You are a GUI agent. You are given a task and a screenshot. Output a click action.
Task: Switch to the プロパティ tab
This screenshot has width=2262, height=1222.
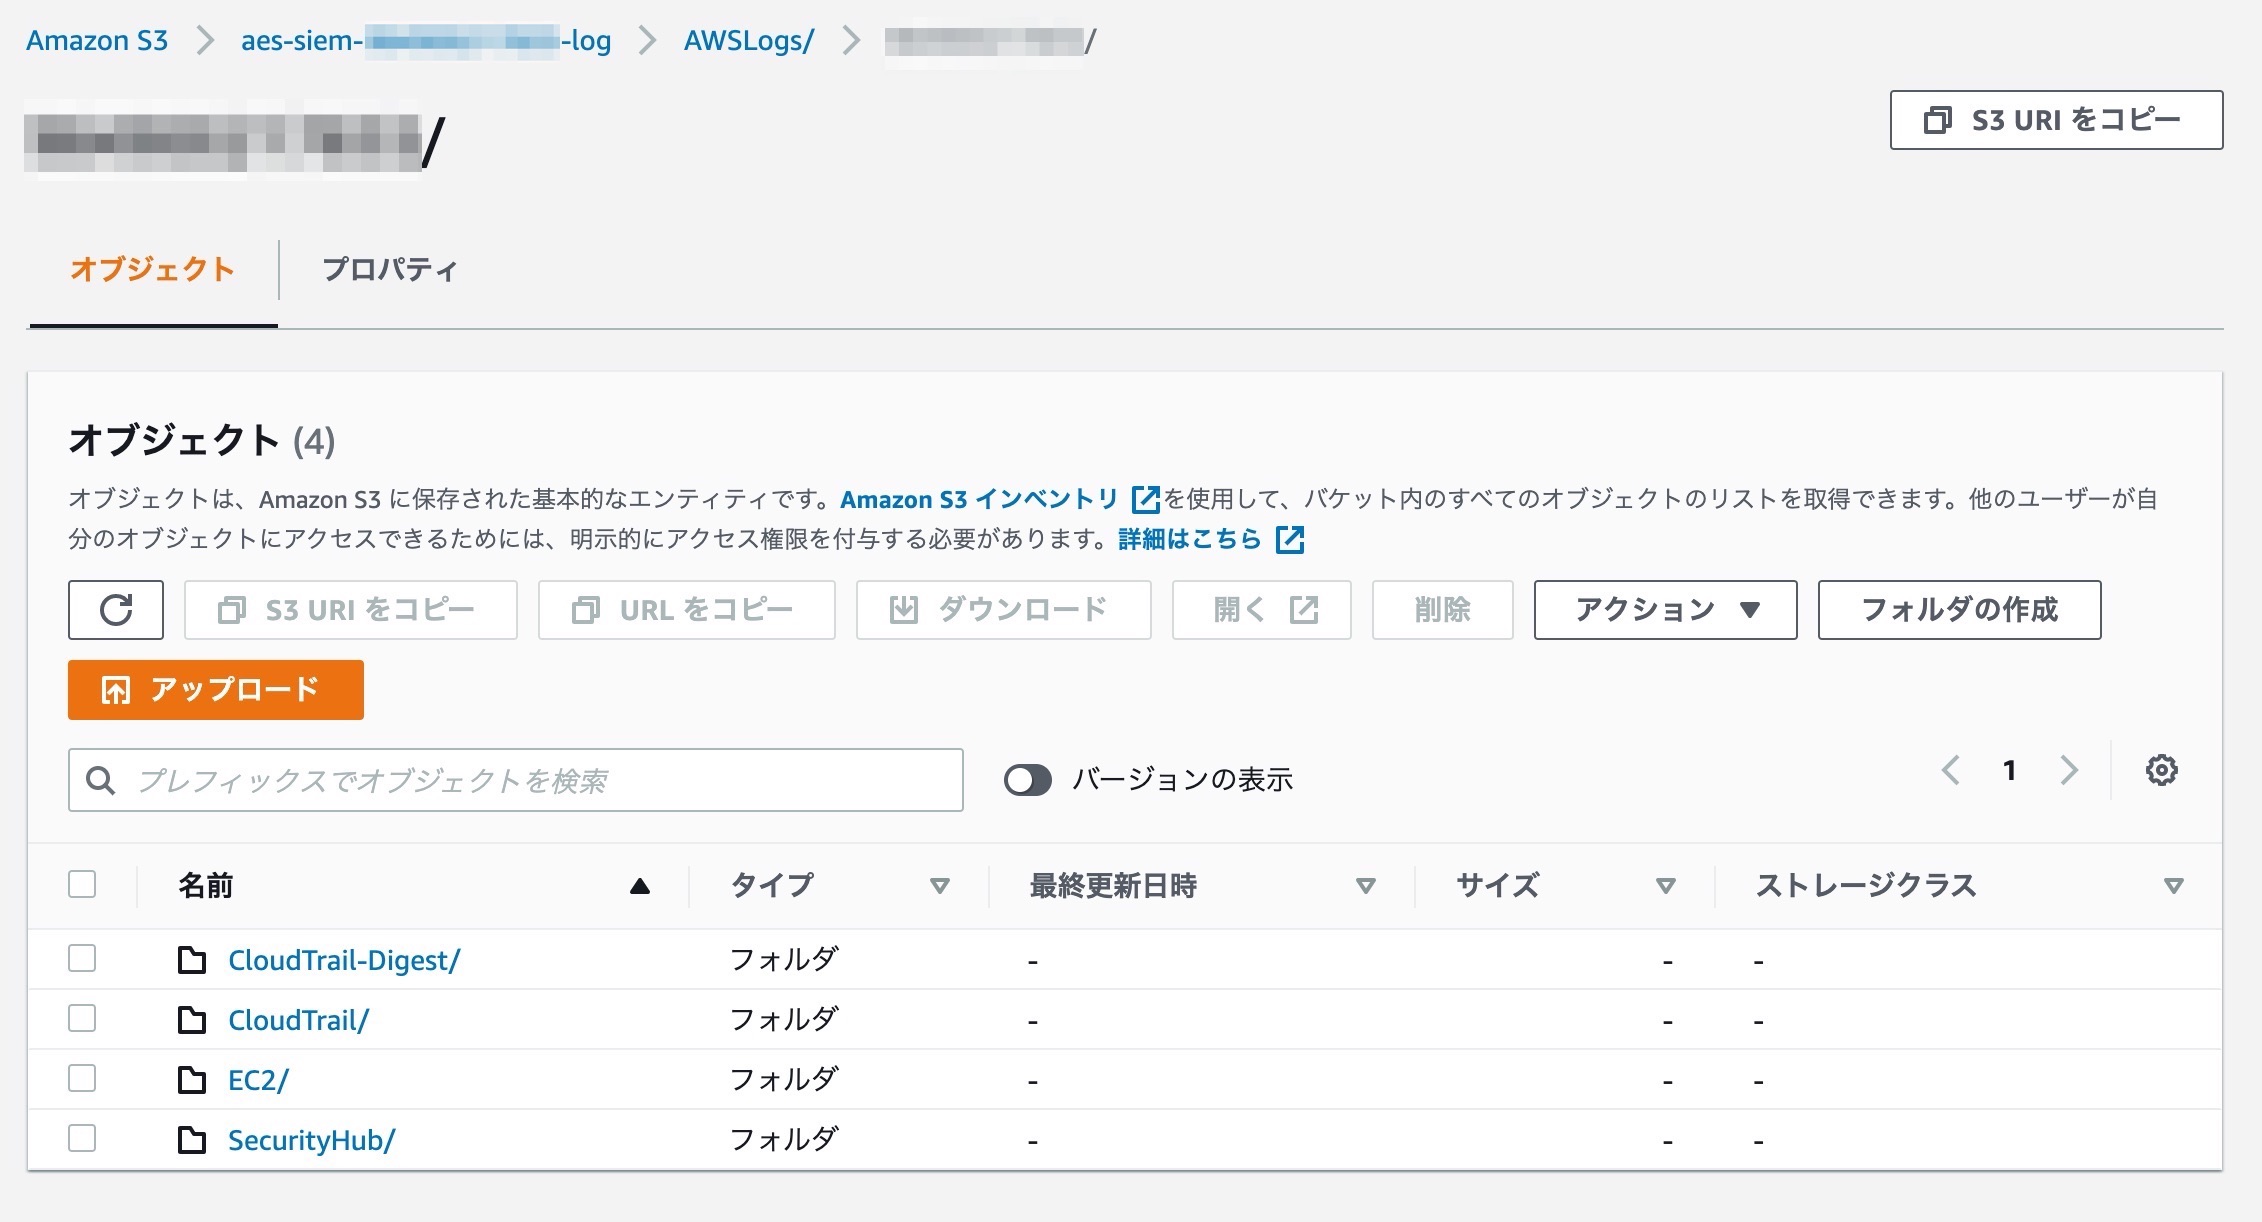click(390, 269)
